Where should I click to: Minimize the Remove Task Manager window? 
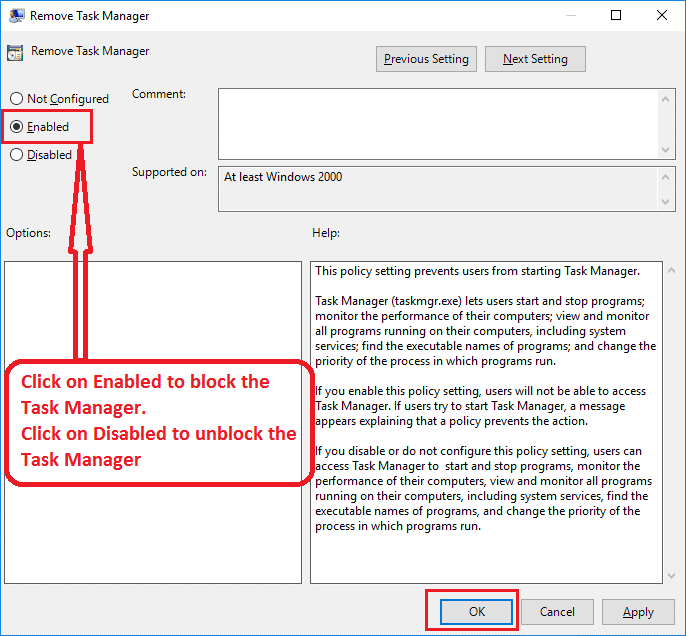570,15
